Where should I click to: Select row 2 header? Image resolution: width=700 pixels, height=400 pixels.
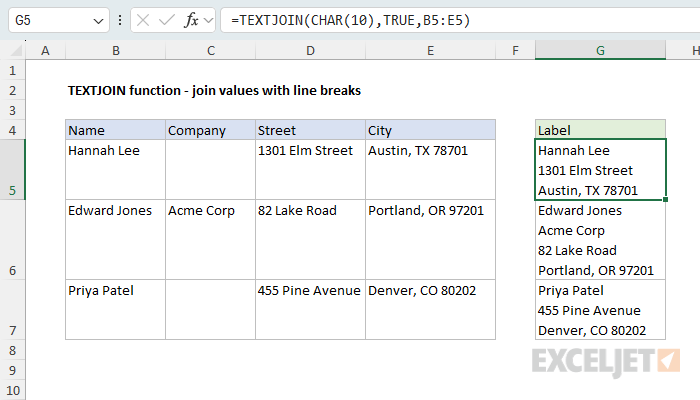pos(12,90)
